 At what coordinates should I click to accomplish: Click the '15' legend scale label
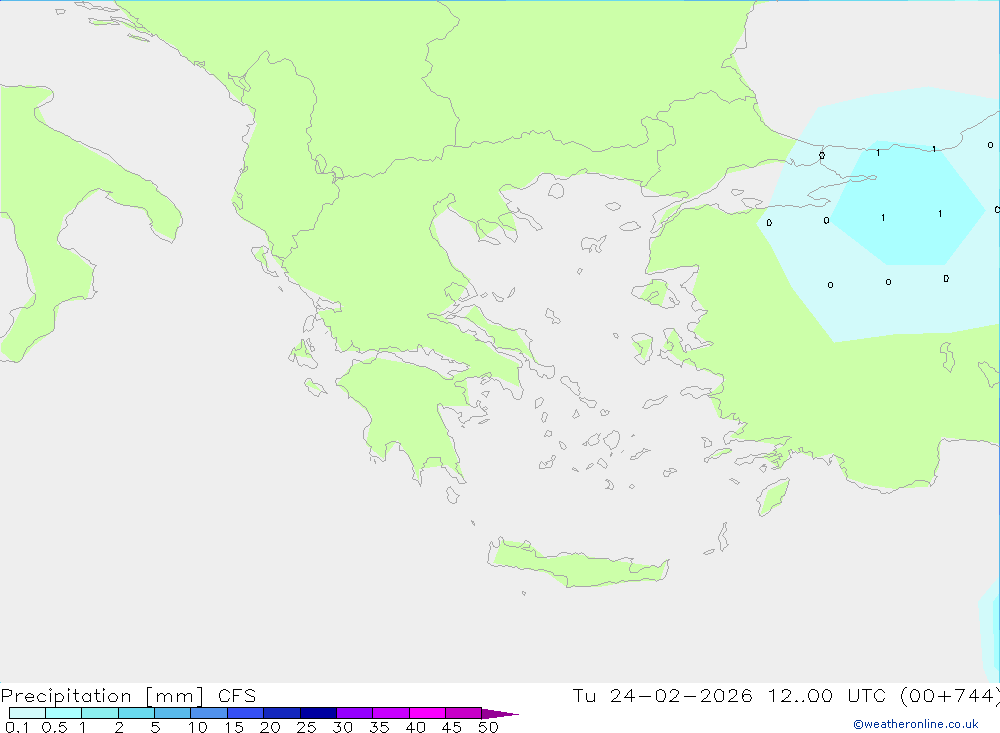[x=234, y=727]
